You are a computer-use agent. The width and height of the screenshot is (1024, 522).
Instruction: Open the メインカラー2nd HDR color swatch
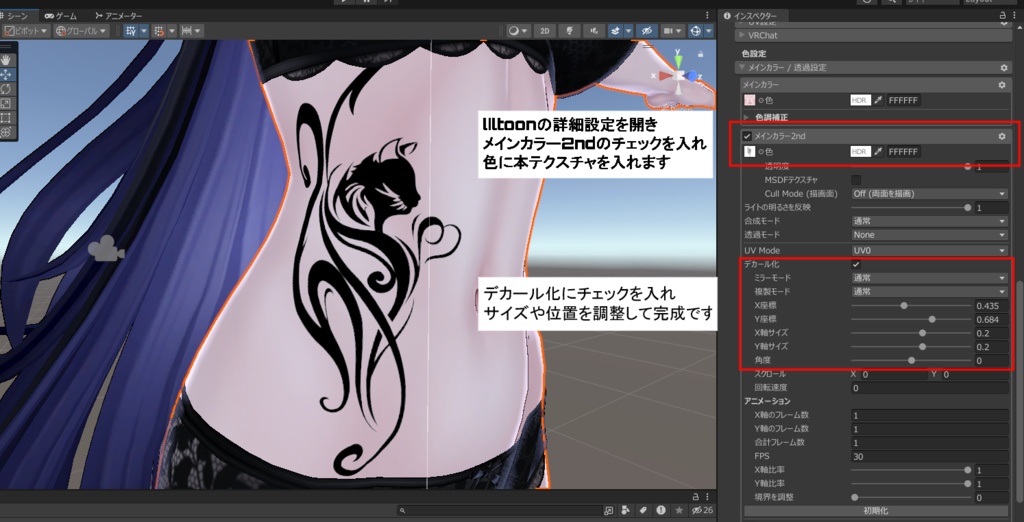(861, 152)
